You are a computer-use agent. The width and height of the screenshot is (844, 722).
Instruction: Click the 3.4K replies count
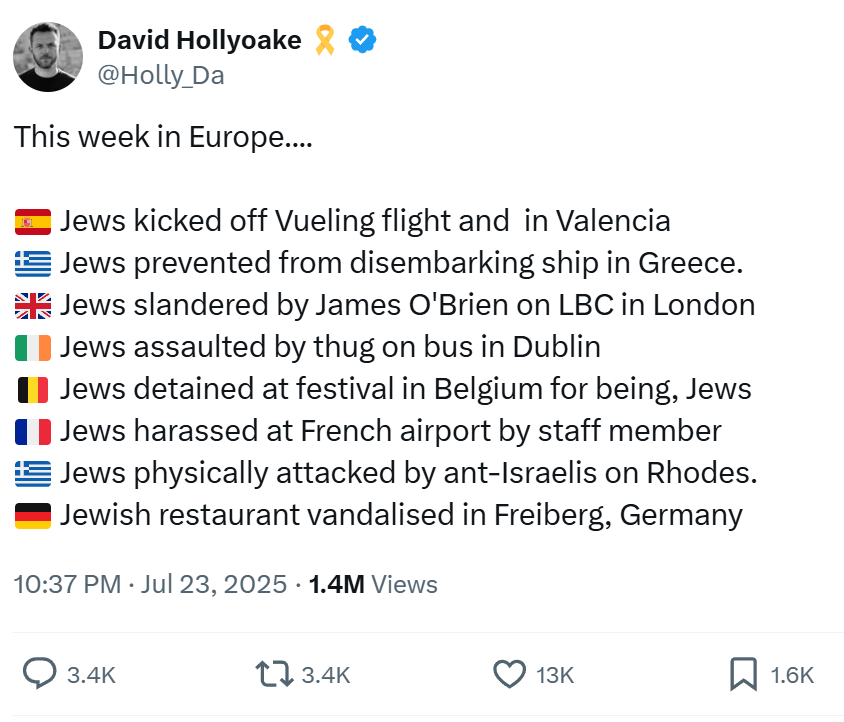click(91, 675)
